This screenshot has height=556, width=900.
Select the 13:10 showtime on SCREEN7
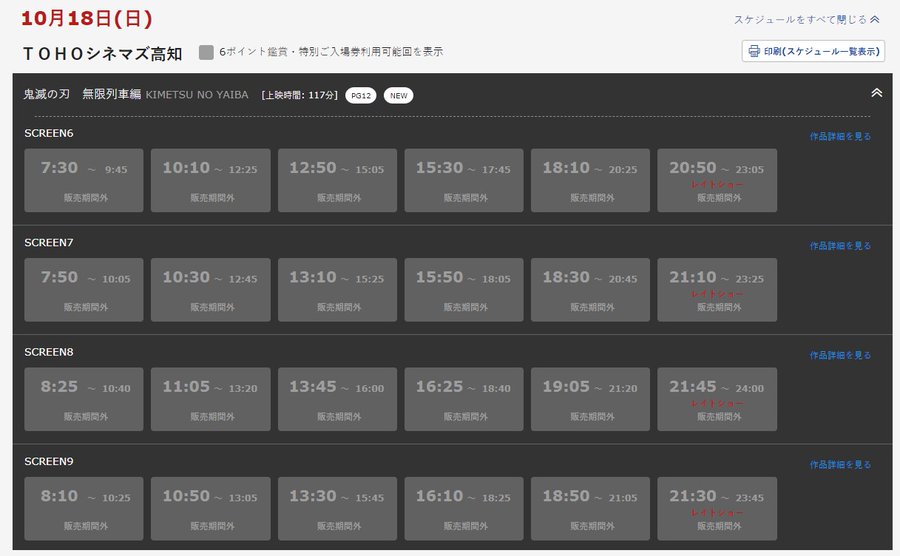(x=338, y=290)
